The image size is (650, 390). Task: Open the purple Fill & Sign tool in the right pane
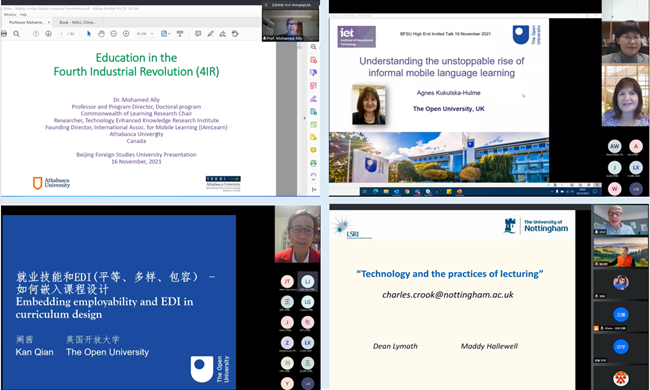313,99
